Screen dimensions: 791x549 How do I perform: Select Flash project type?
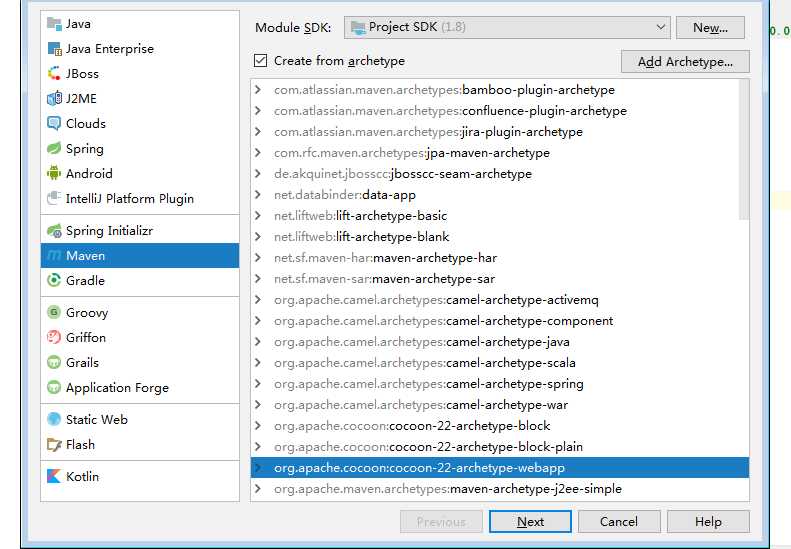140,445
